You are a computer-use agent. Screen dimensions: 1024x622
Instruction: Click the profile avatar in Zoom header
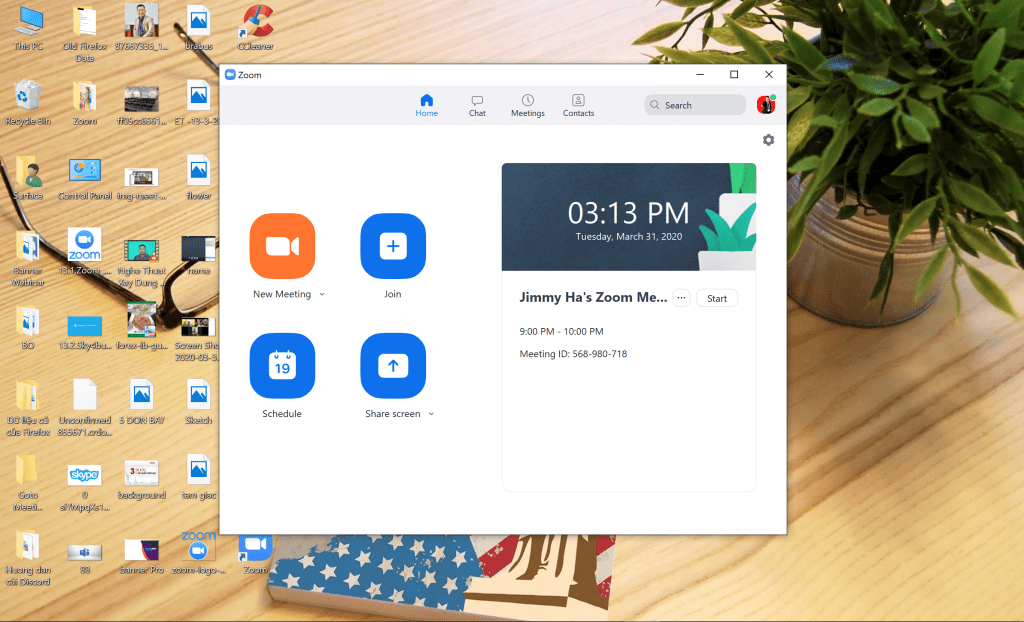(x=765, y=105)
